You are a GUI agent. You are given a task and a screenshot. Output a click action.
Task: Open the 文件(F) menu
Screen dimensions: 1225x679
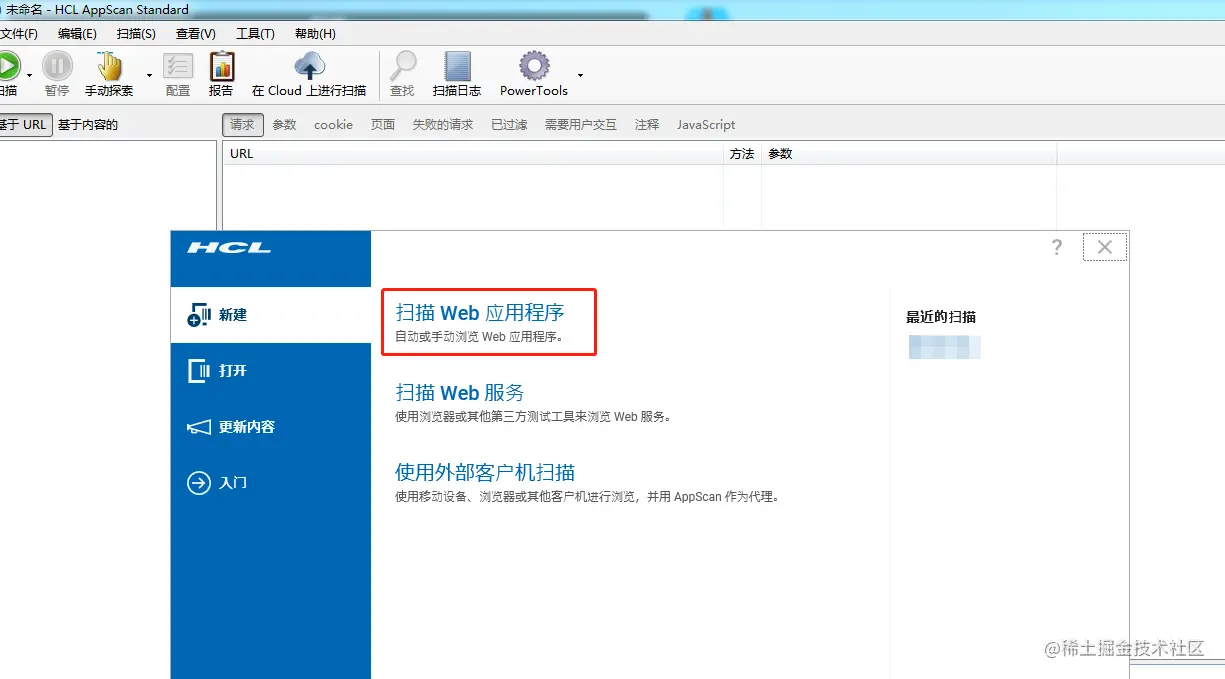tap(18, 33)
